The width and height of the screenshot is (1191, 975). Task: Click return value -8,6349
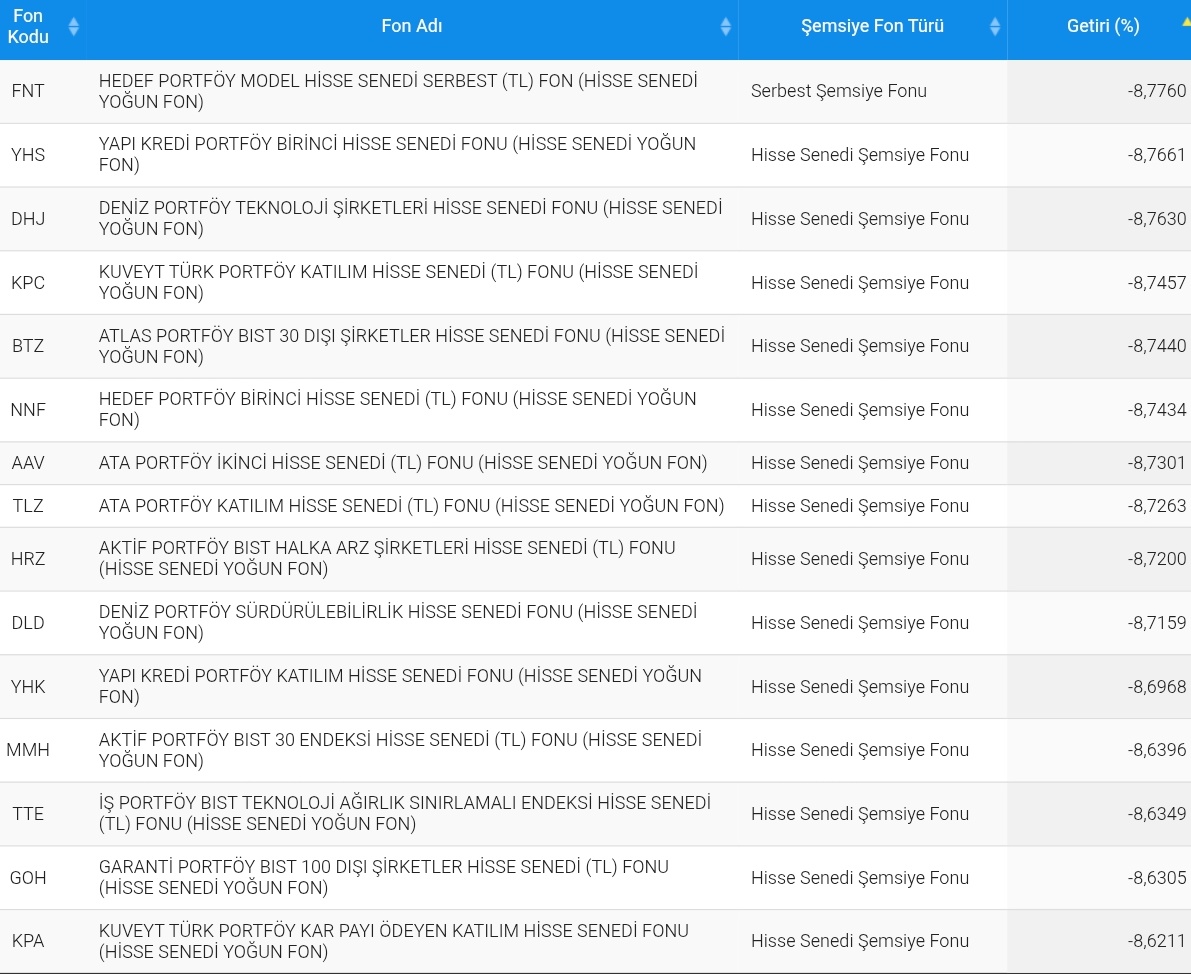click(1157, 814)
